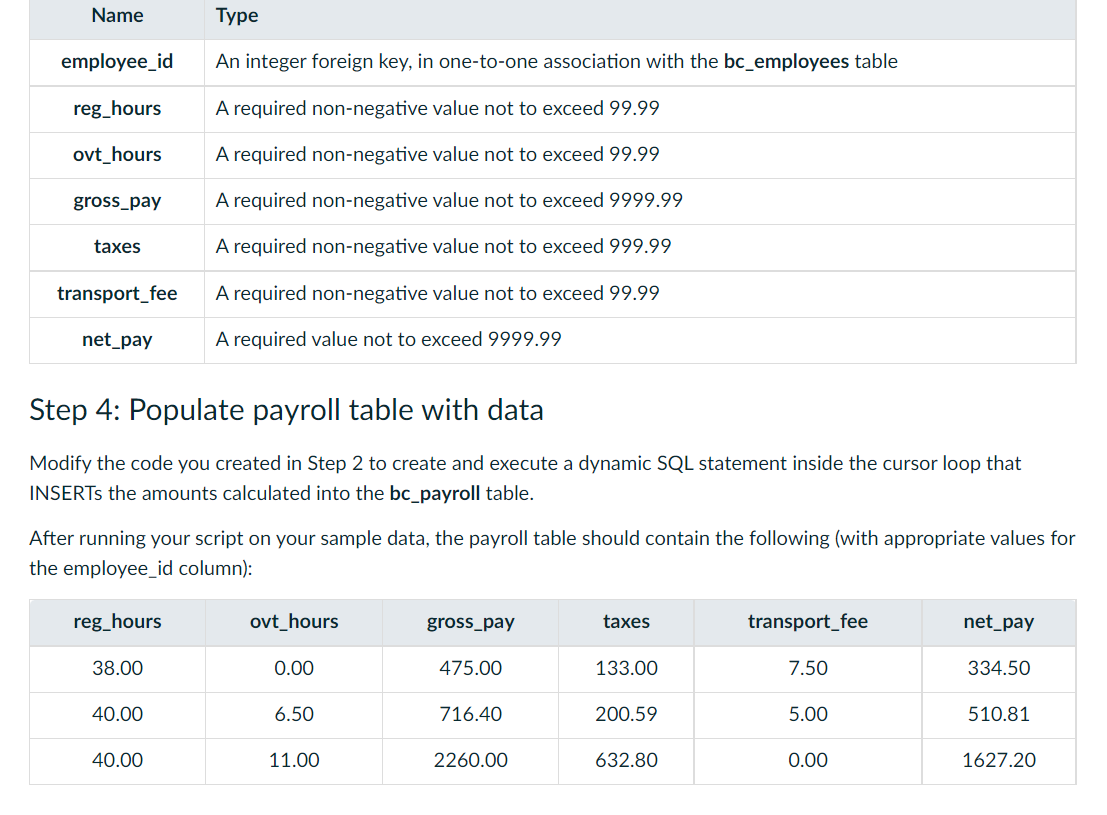
Task: Click the Name column header
Action: click(x=117, y=15)
